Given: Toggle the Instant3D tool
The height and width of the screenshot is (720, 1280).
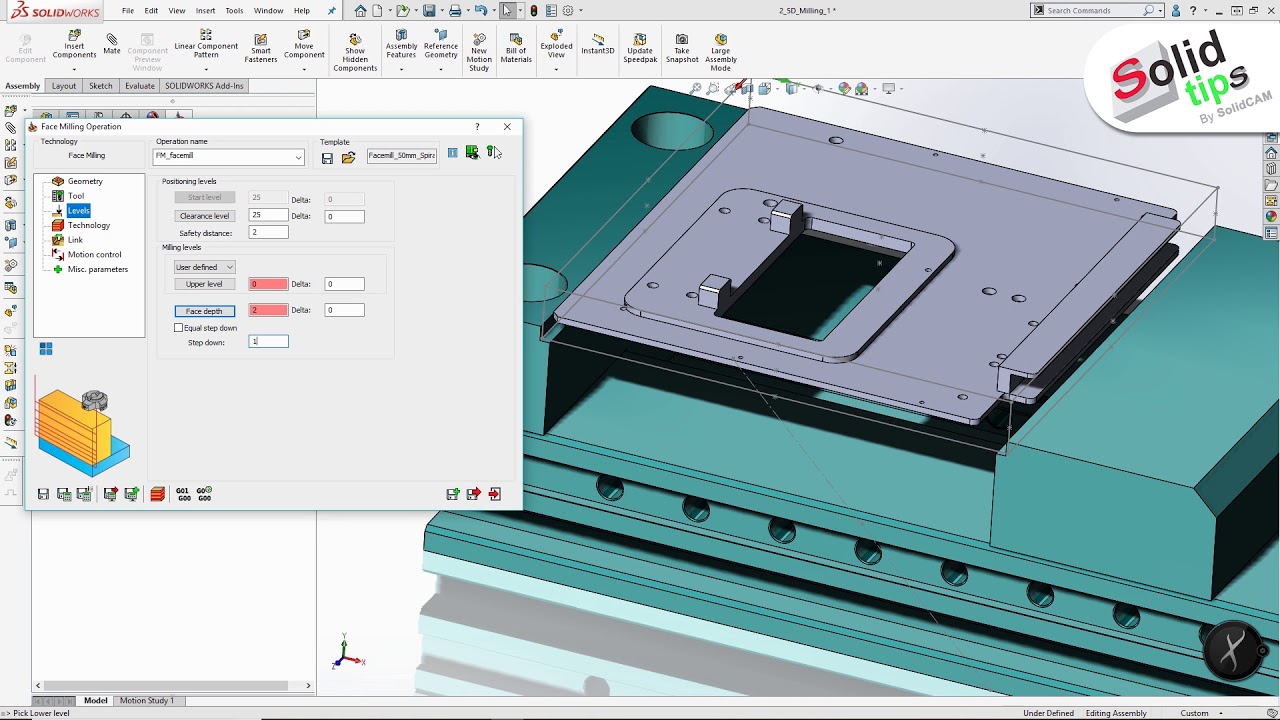Looking at the screenshot, I should pyautogui.click(x=598, y=44).
